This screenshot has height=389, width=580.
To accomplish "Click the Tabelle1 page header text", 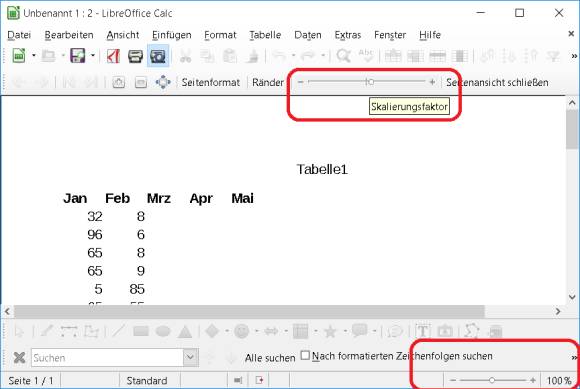I will point(322,169).
